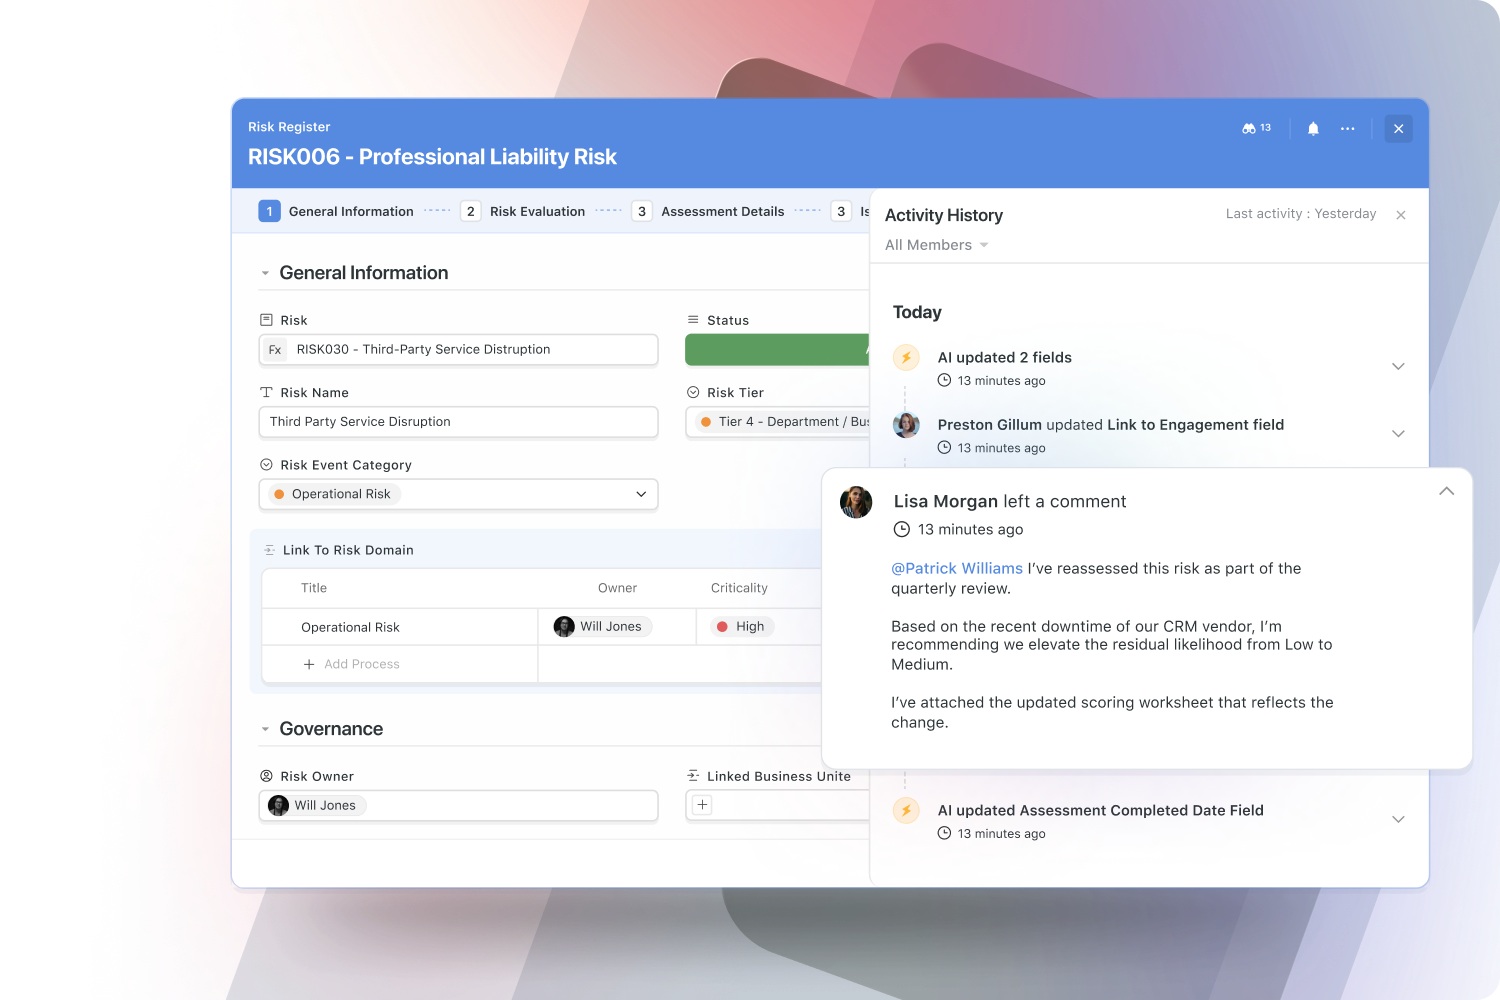Close the Activity History panel

(1401, 215)
